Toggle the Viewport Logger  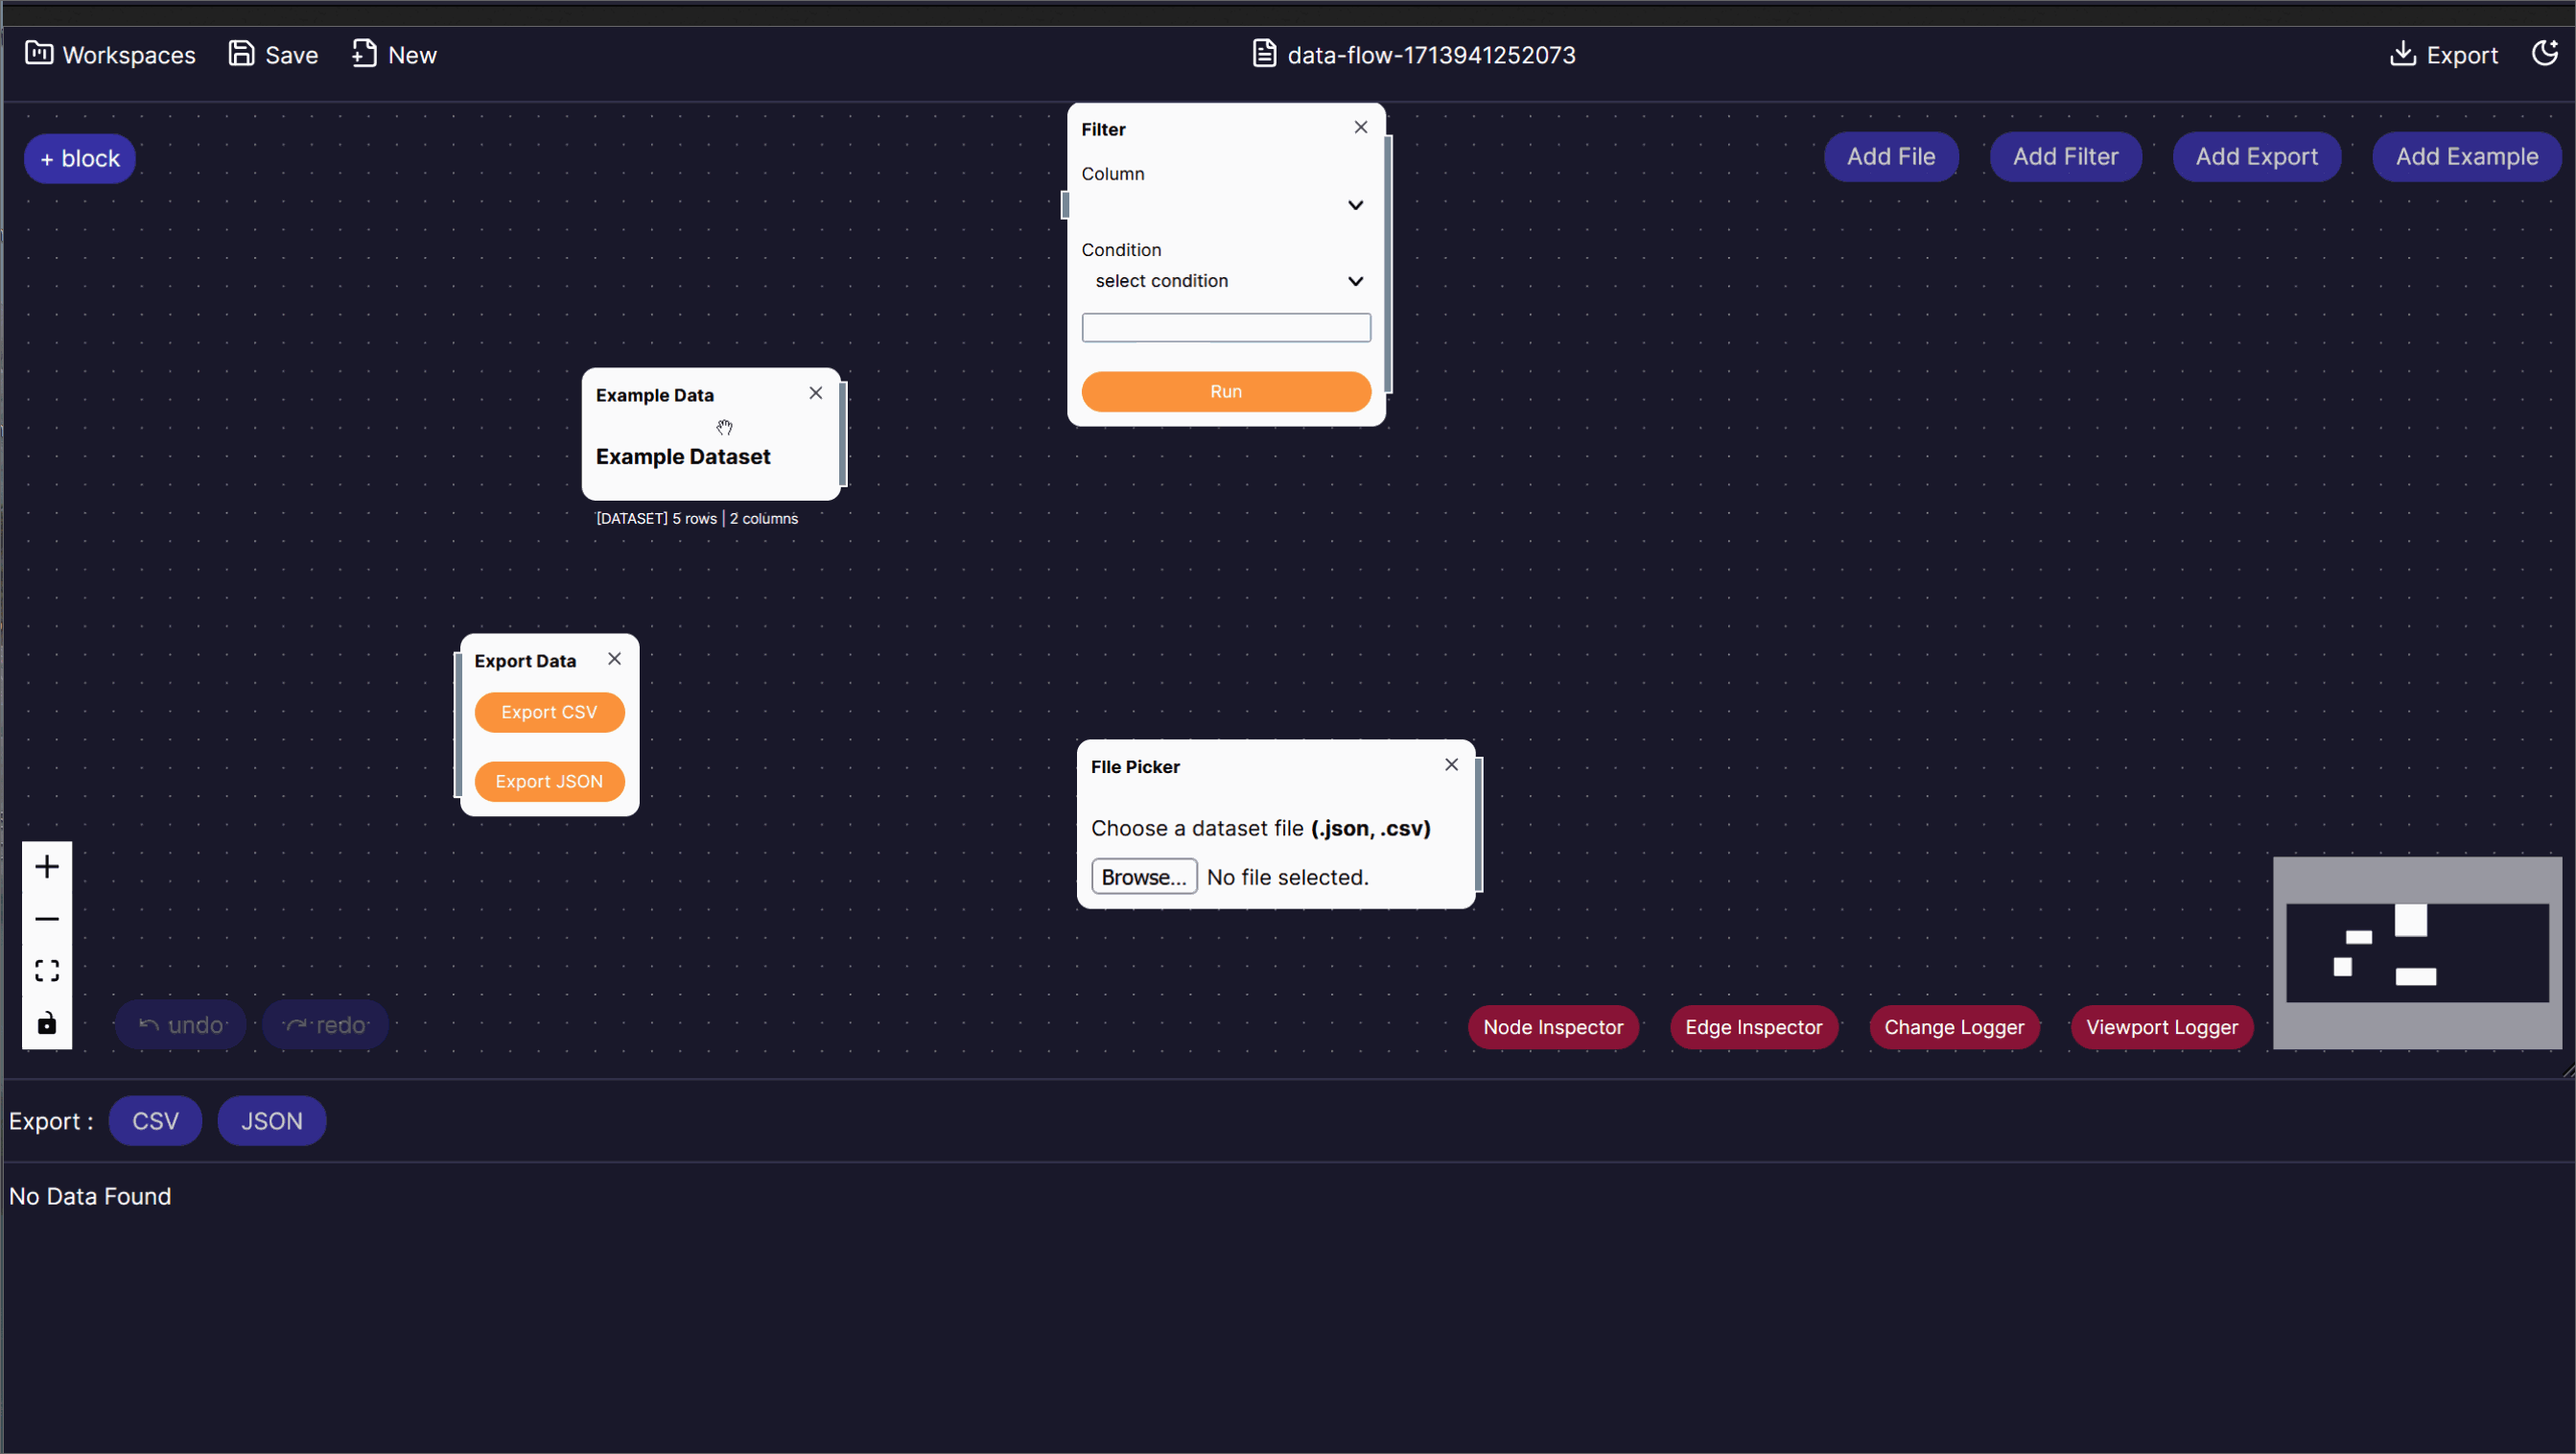(x=2161, y=1027)
